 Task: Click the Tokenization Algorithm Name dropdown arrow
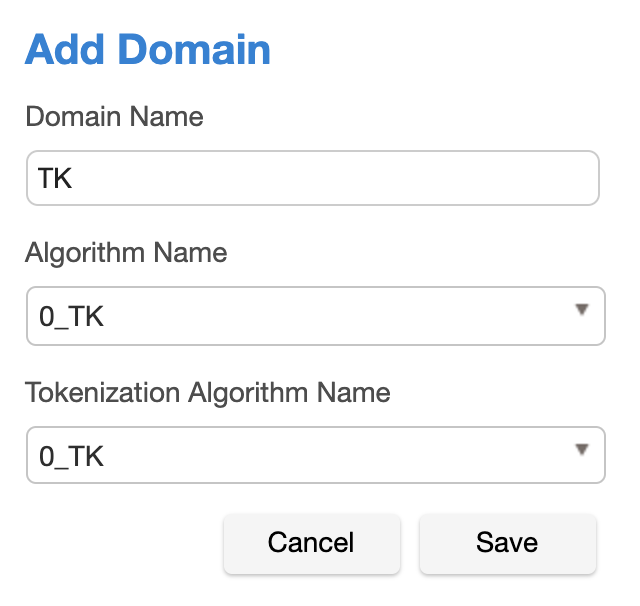582,450
